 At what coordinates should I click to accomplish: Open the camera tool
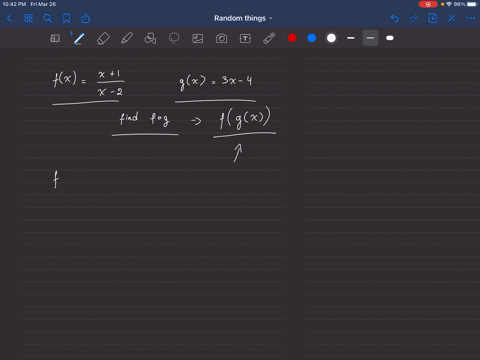coord(221,39)
